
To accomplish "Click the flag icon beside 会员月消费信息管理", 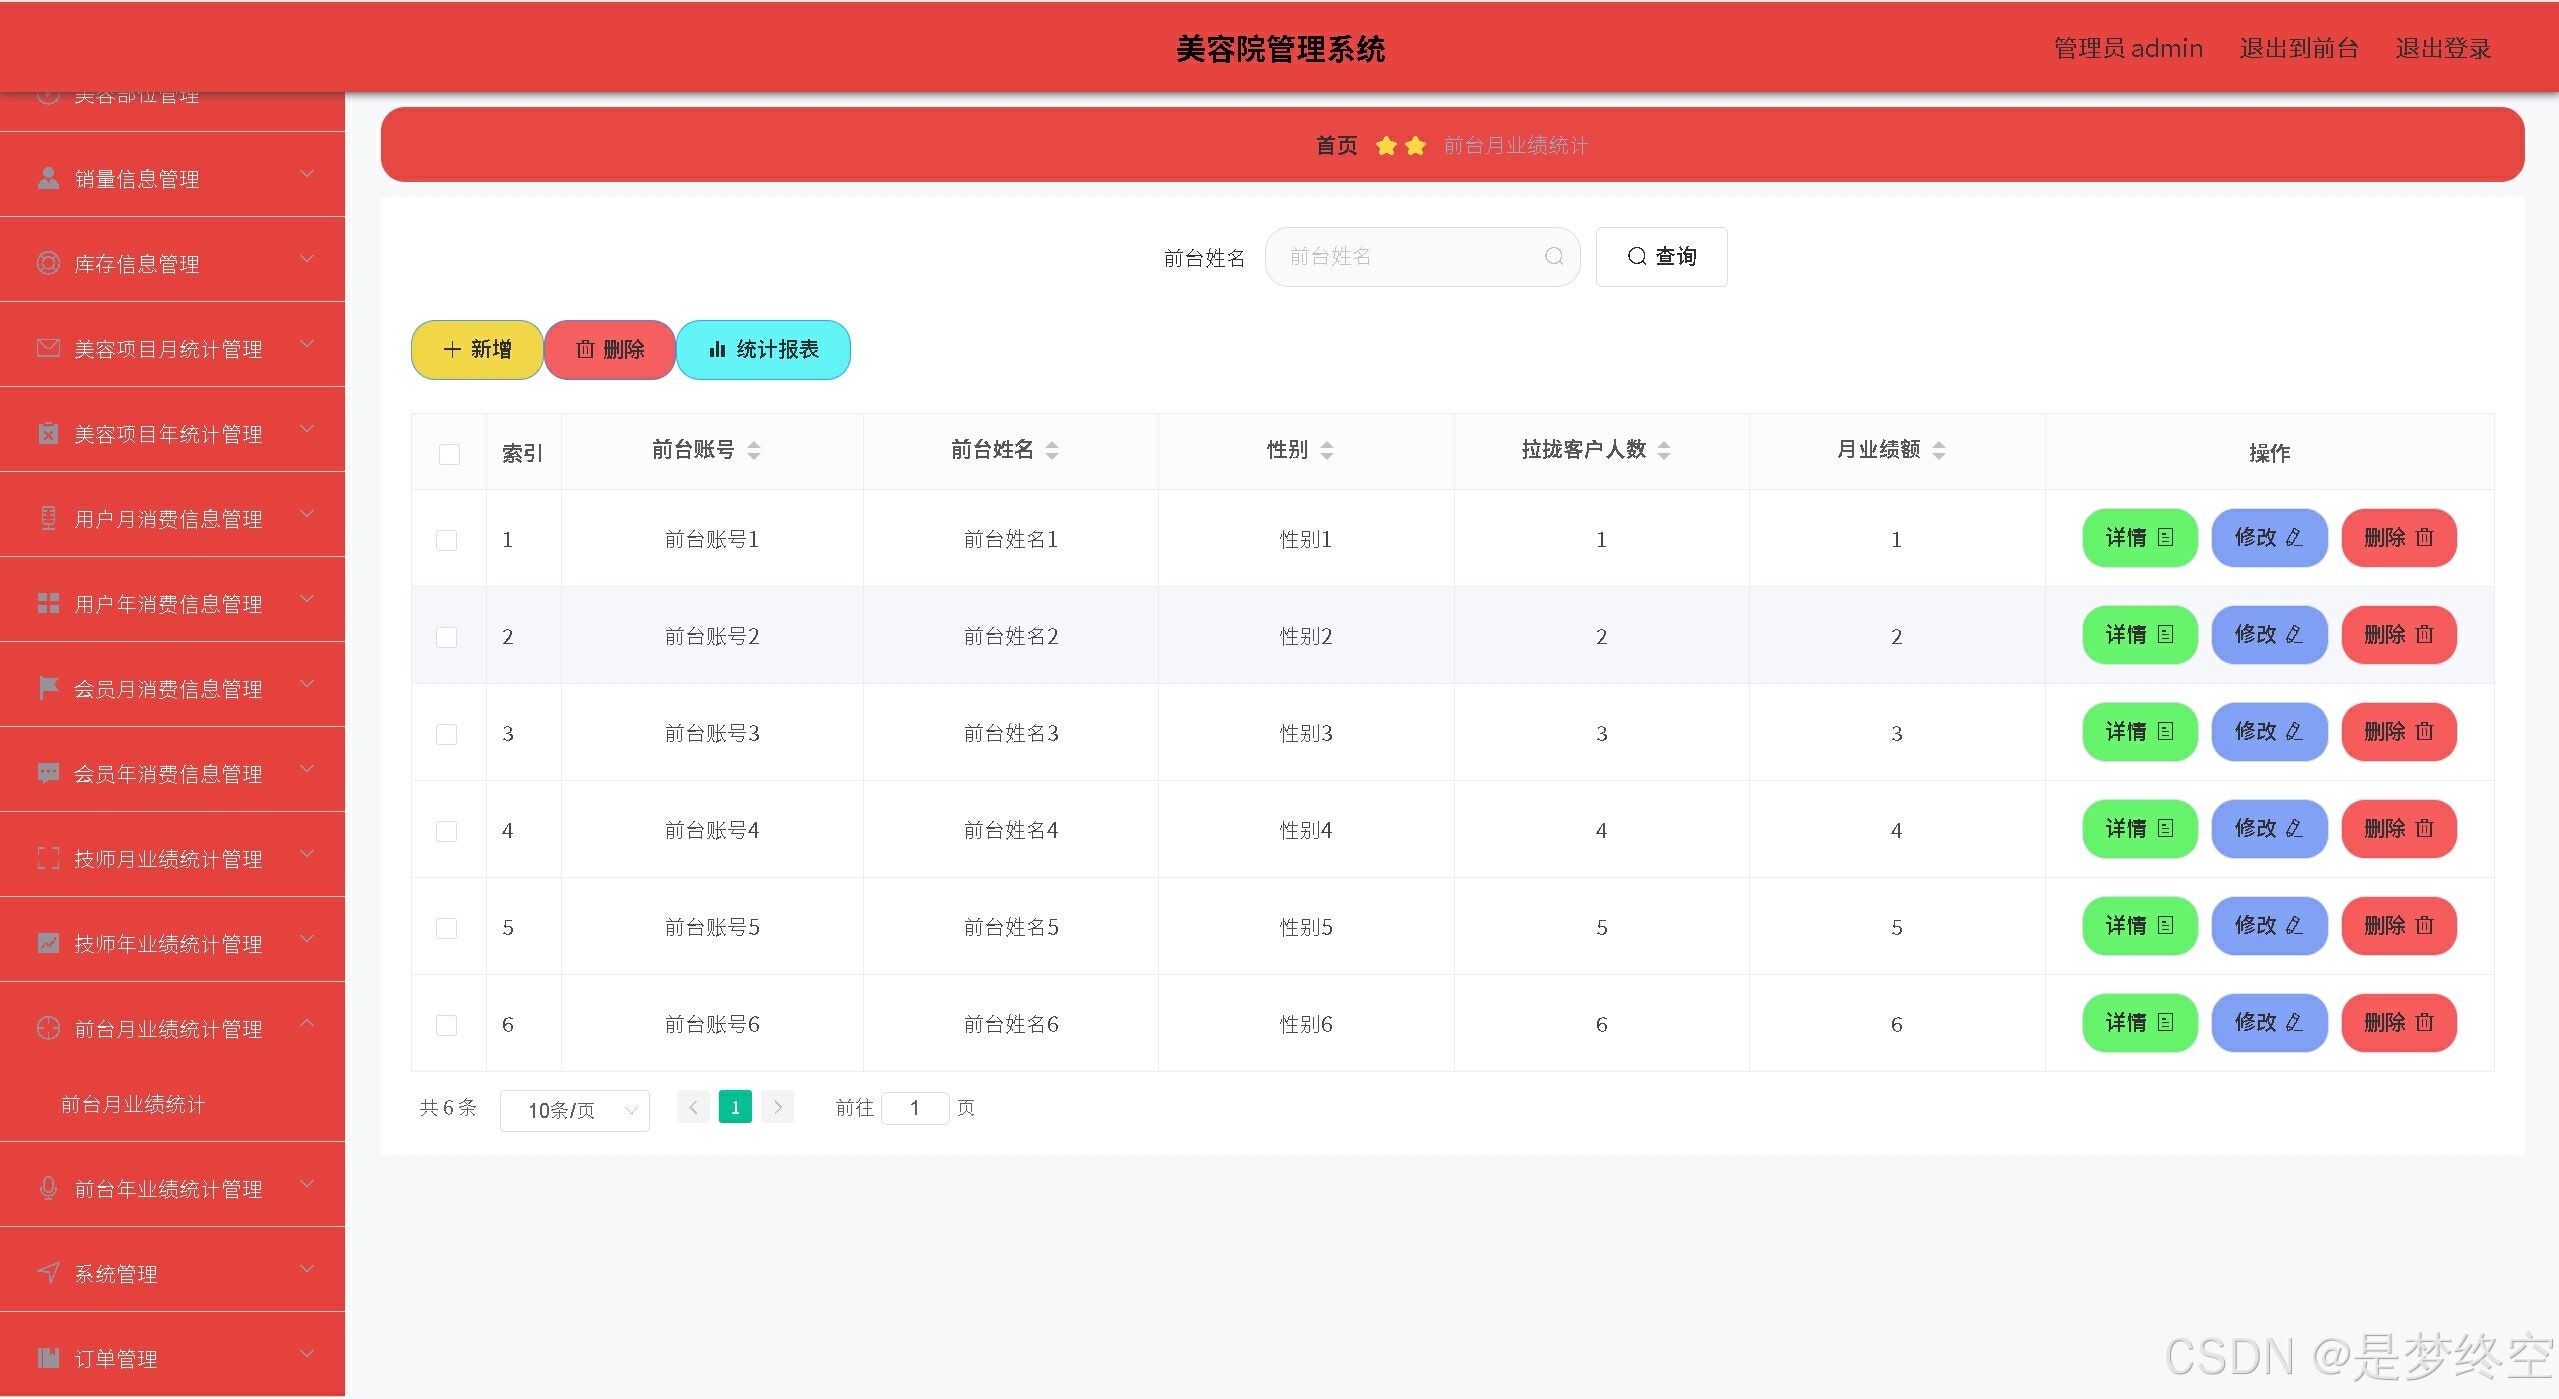I will click(48, 688).
